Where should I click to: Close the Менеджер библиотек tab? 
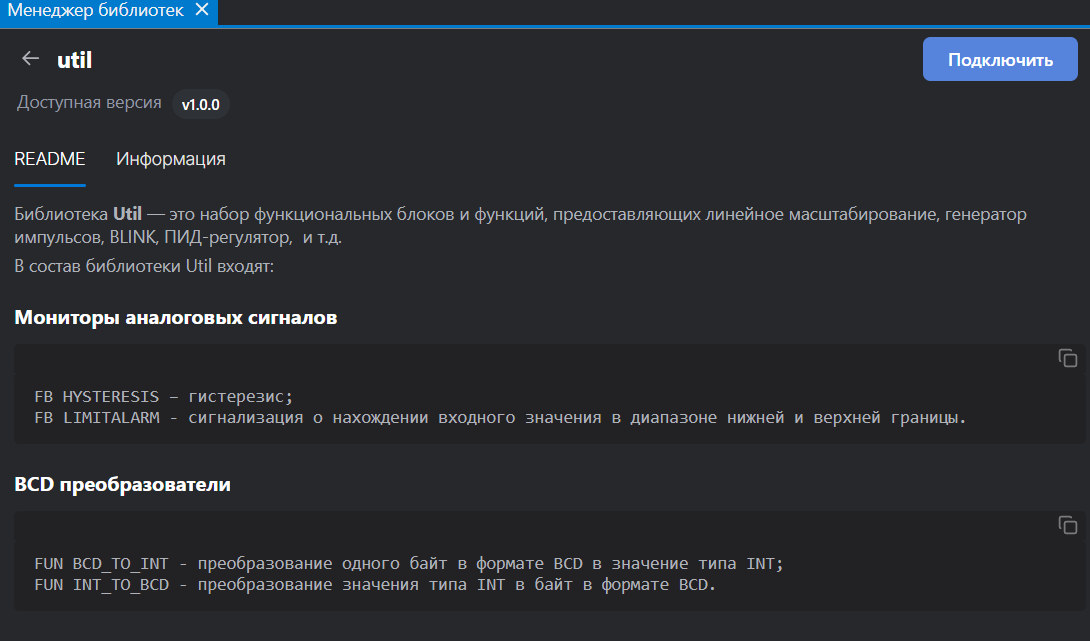click(x=202, y=10)
